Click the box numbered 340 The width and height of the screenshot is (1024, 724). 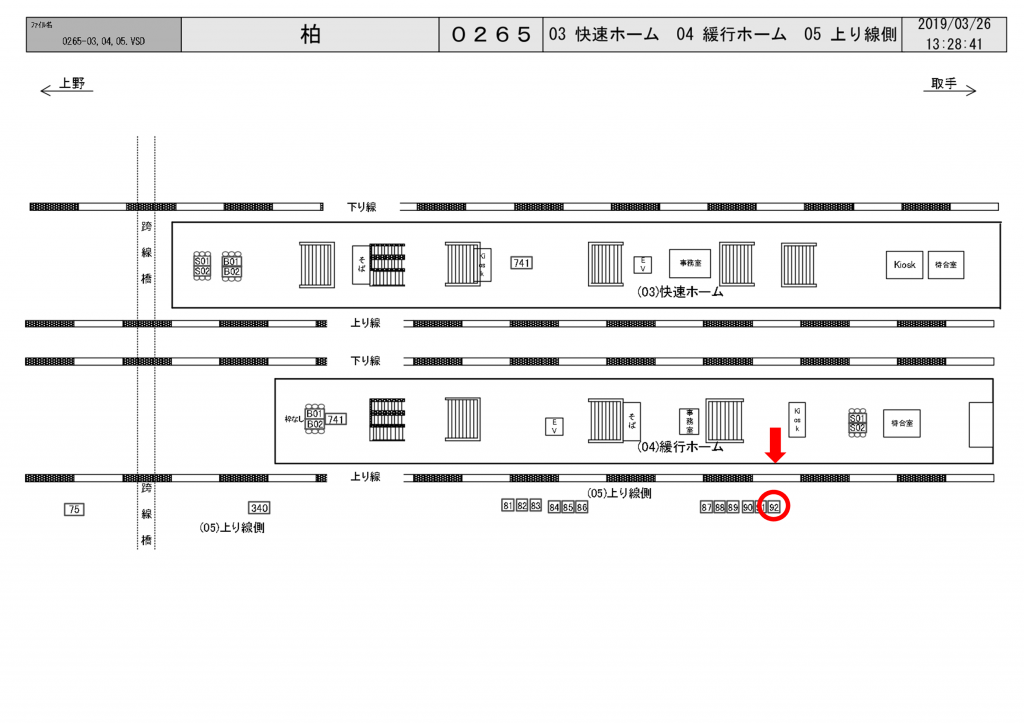click(259, 508)
